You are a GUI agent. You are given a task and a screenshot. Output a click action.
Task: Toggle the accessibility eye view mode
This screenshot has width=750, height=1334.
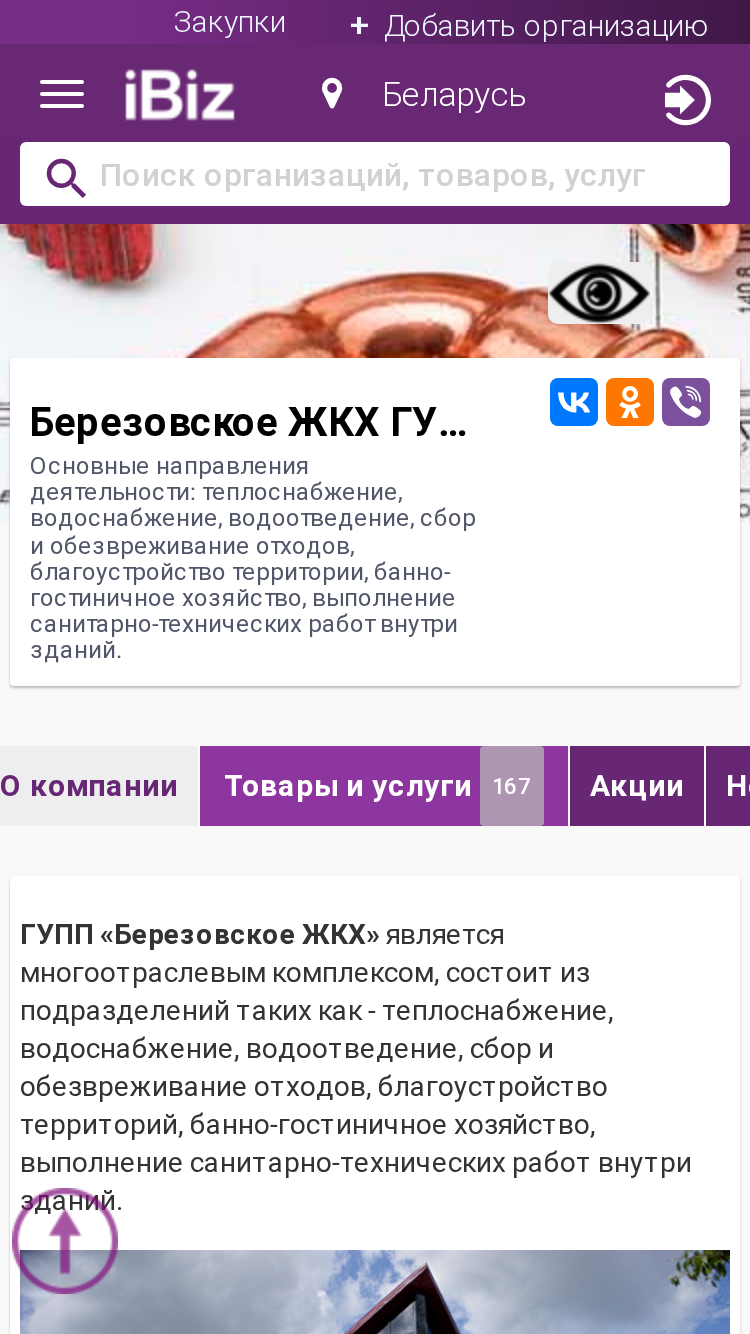click(600, 293)
